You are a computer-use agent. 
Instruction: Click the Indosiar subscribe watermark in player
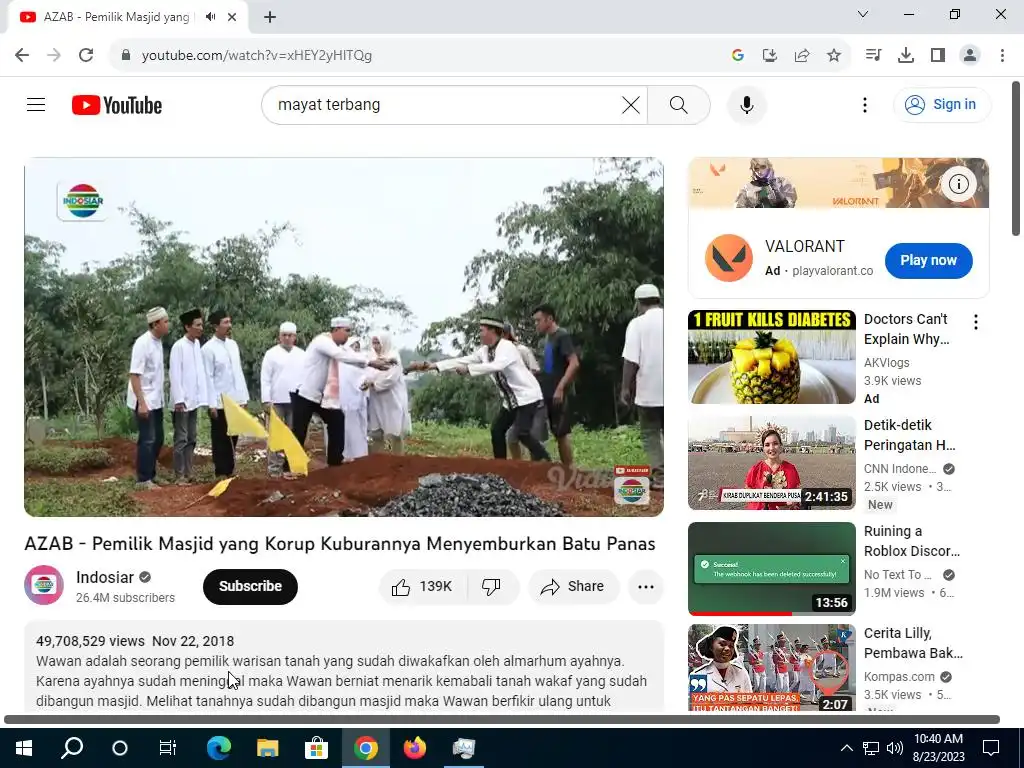(x=632, y=485)
